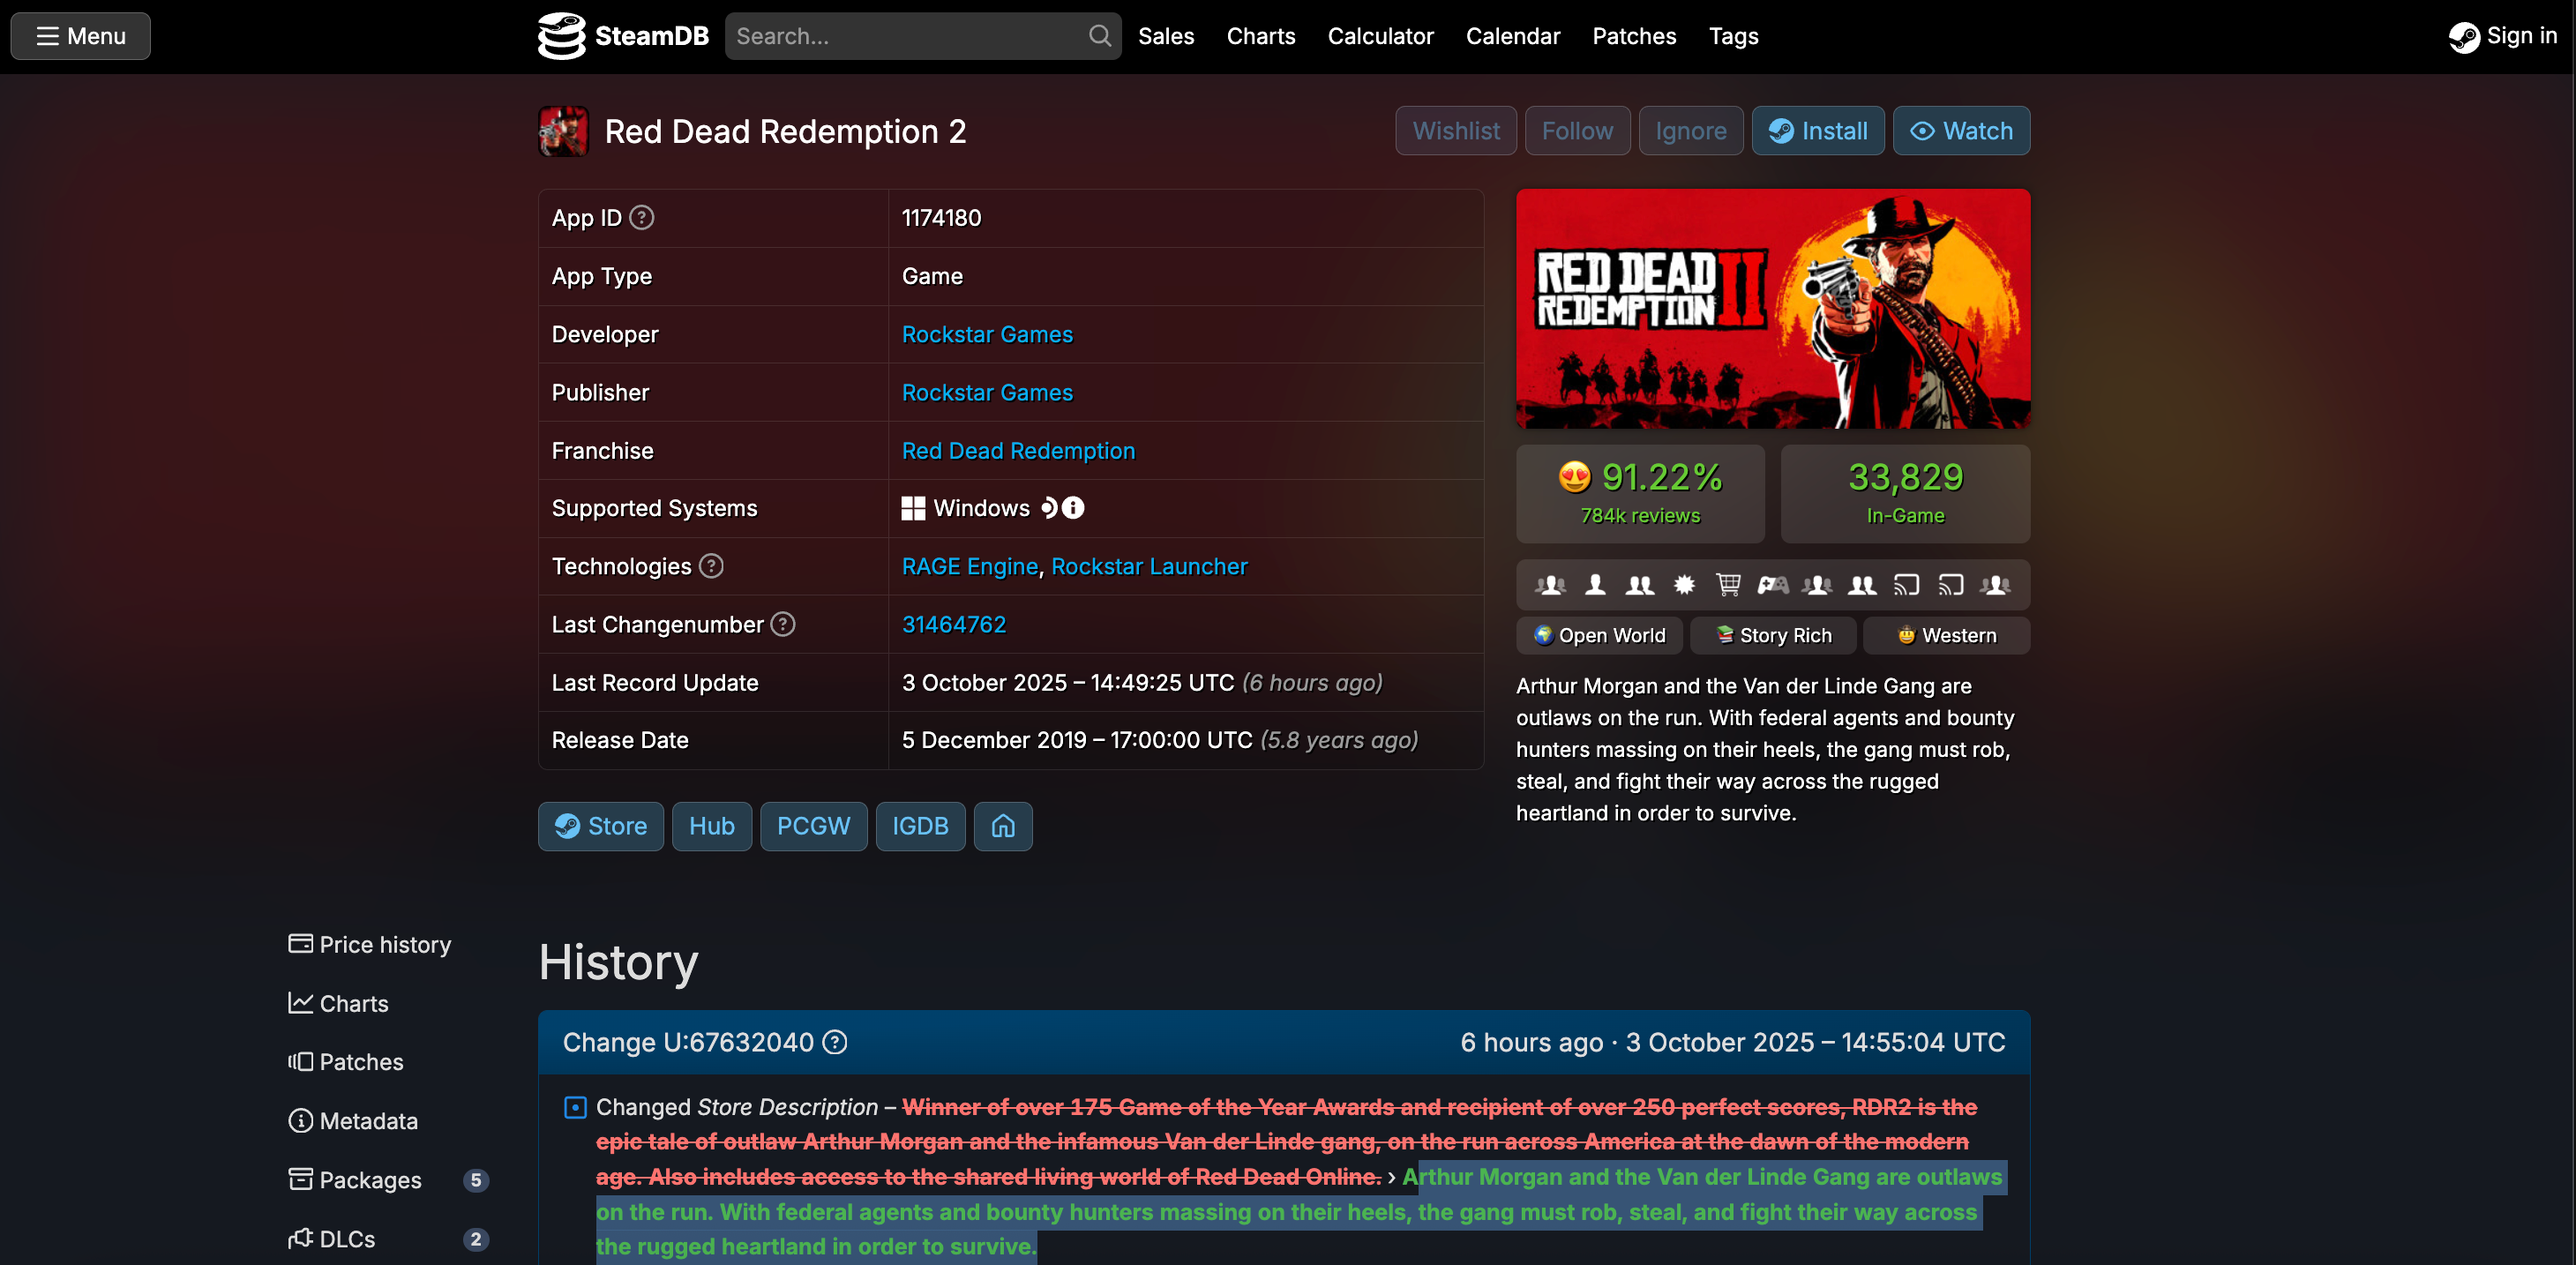
Task: Click the single-player feature icon
Action: [x=1595, y=585]
